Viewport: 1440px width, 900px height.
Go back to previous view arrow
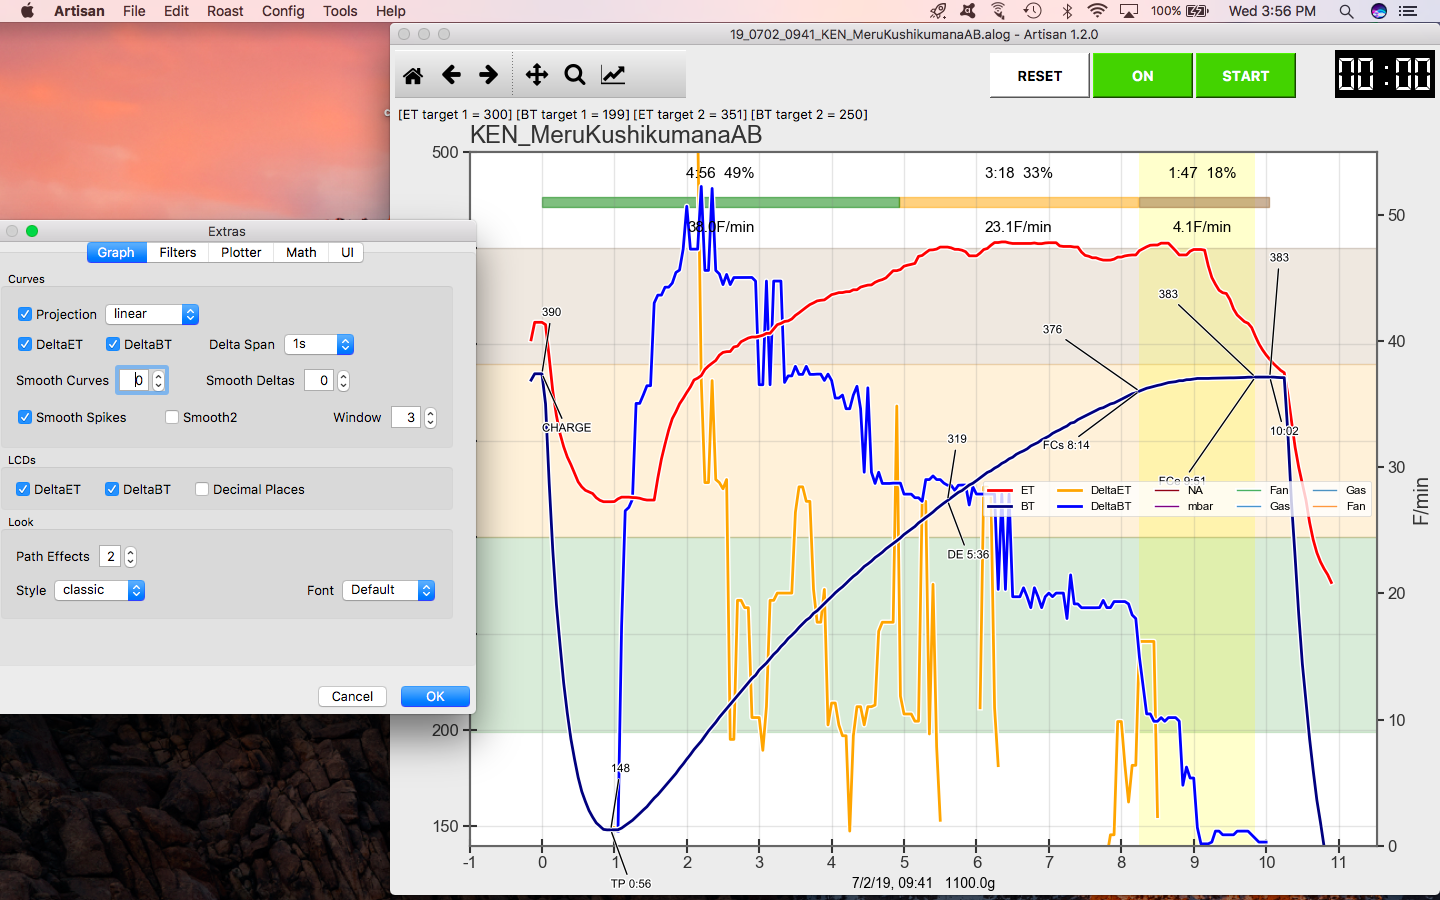[451, 75]
